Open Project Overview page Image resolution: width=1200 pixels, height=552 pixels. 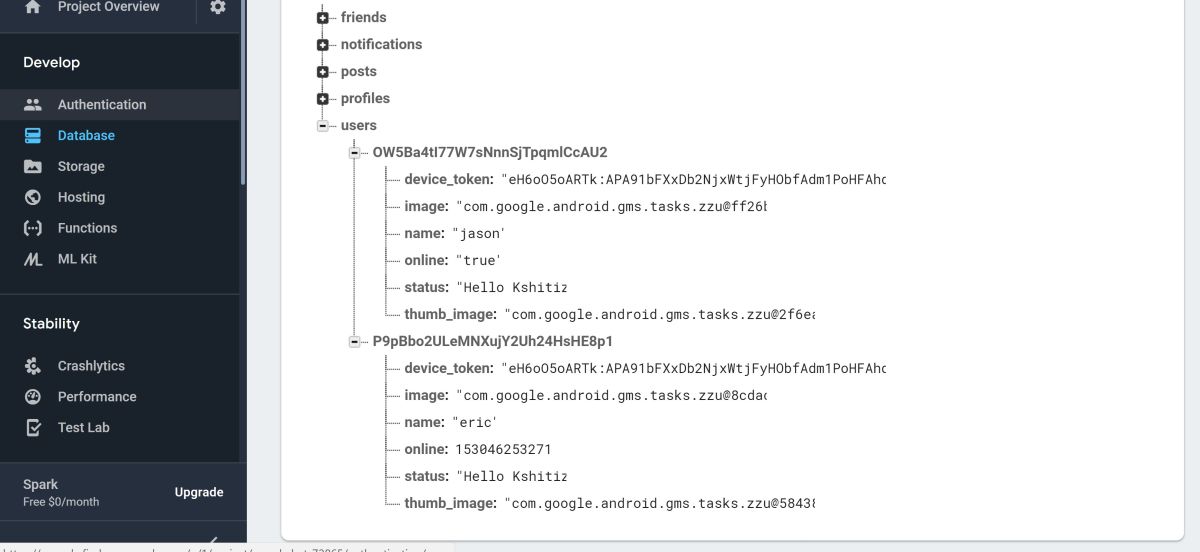click(108, 7)
